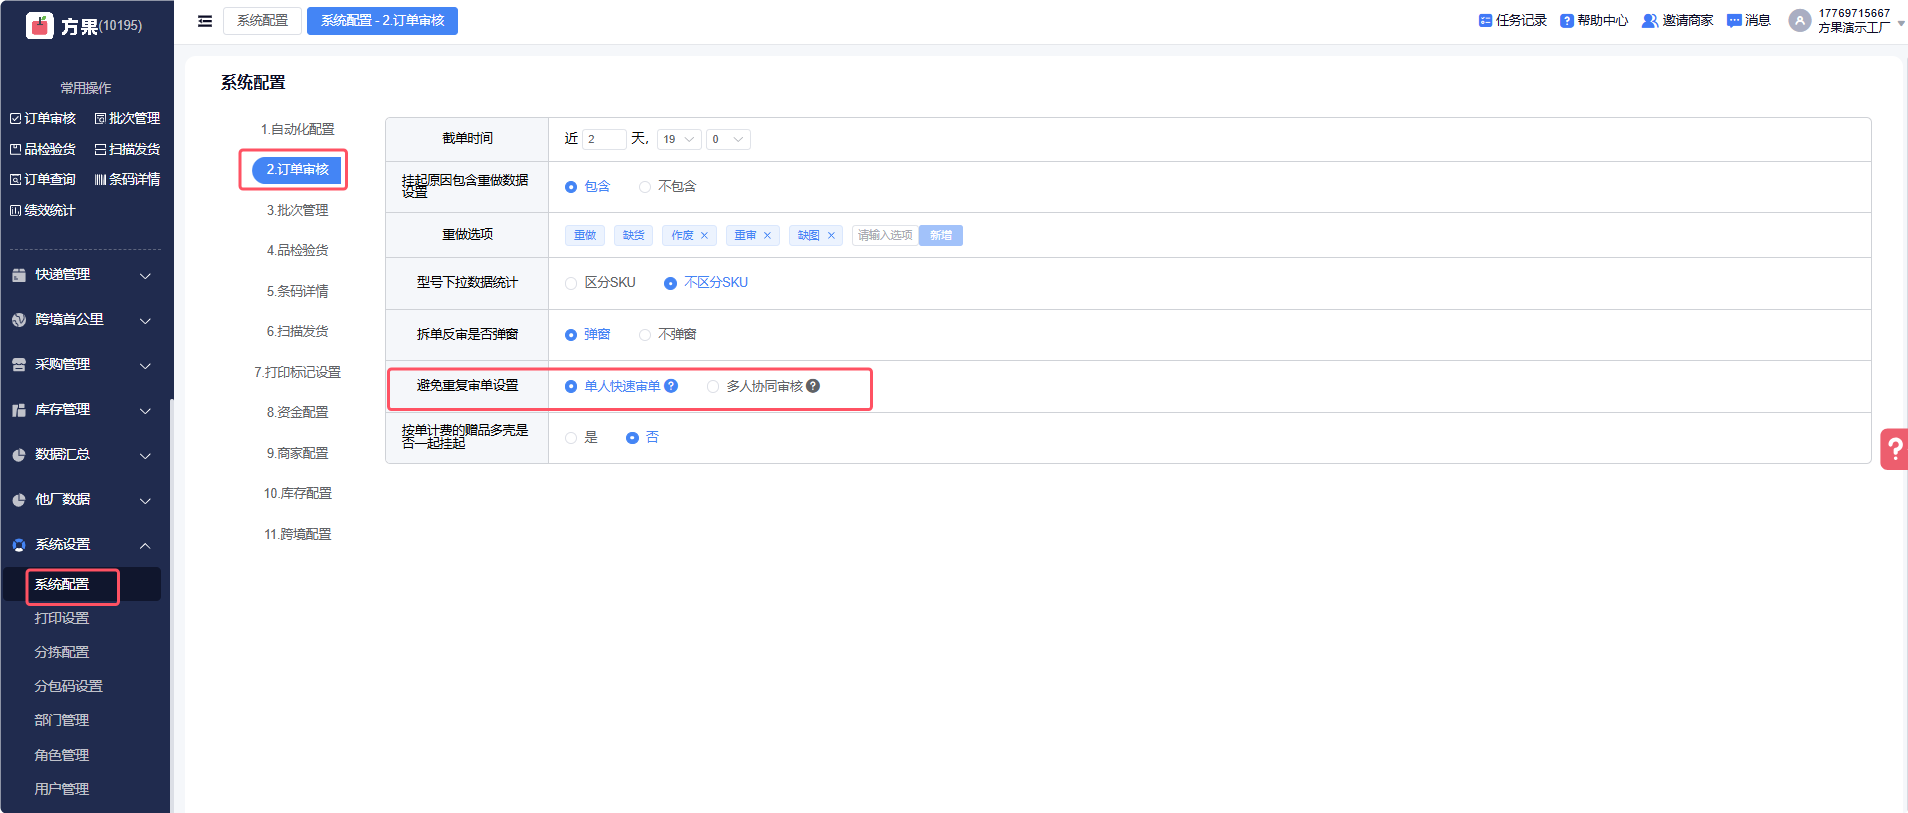This screenshot has width=1908, height=813.
Task: Select 不弹窗 radio option
Action: pyautogui.click(x=645, y=335)
